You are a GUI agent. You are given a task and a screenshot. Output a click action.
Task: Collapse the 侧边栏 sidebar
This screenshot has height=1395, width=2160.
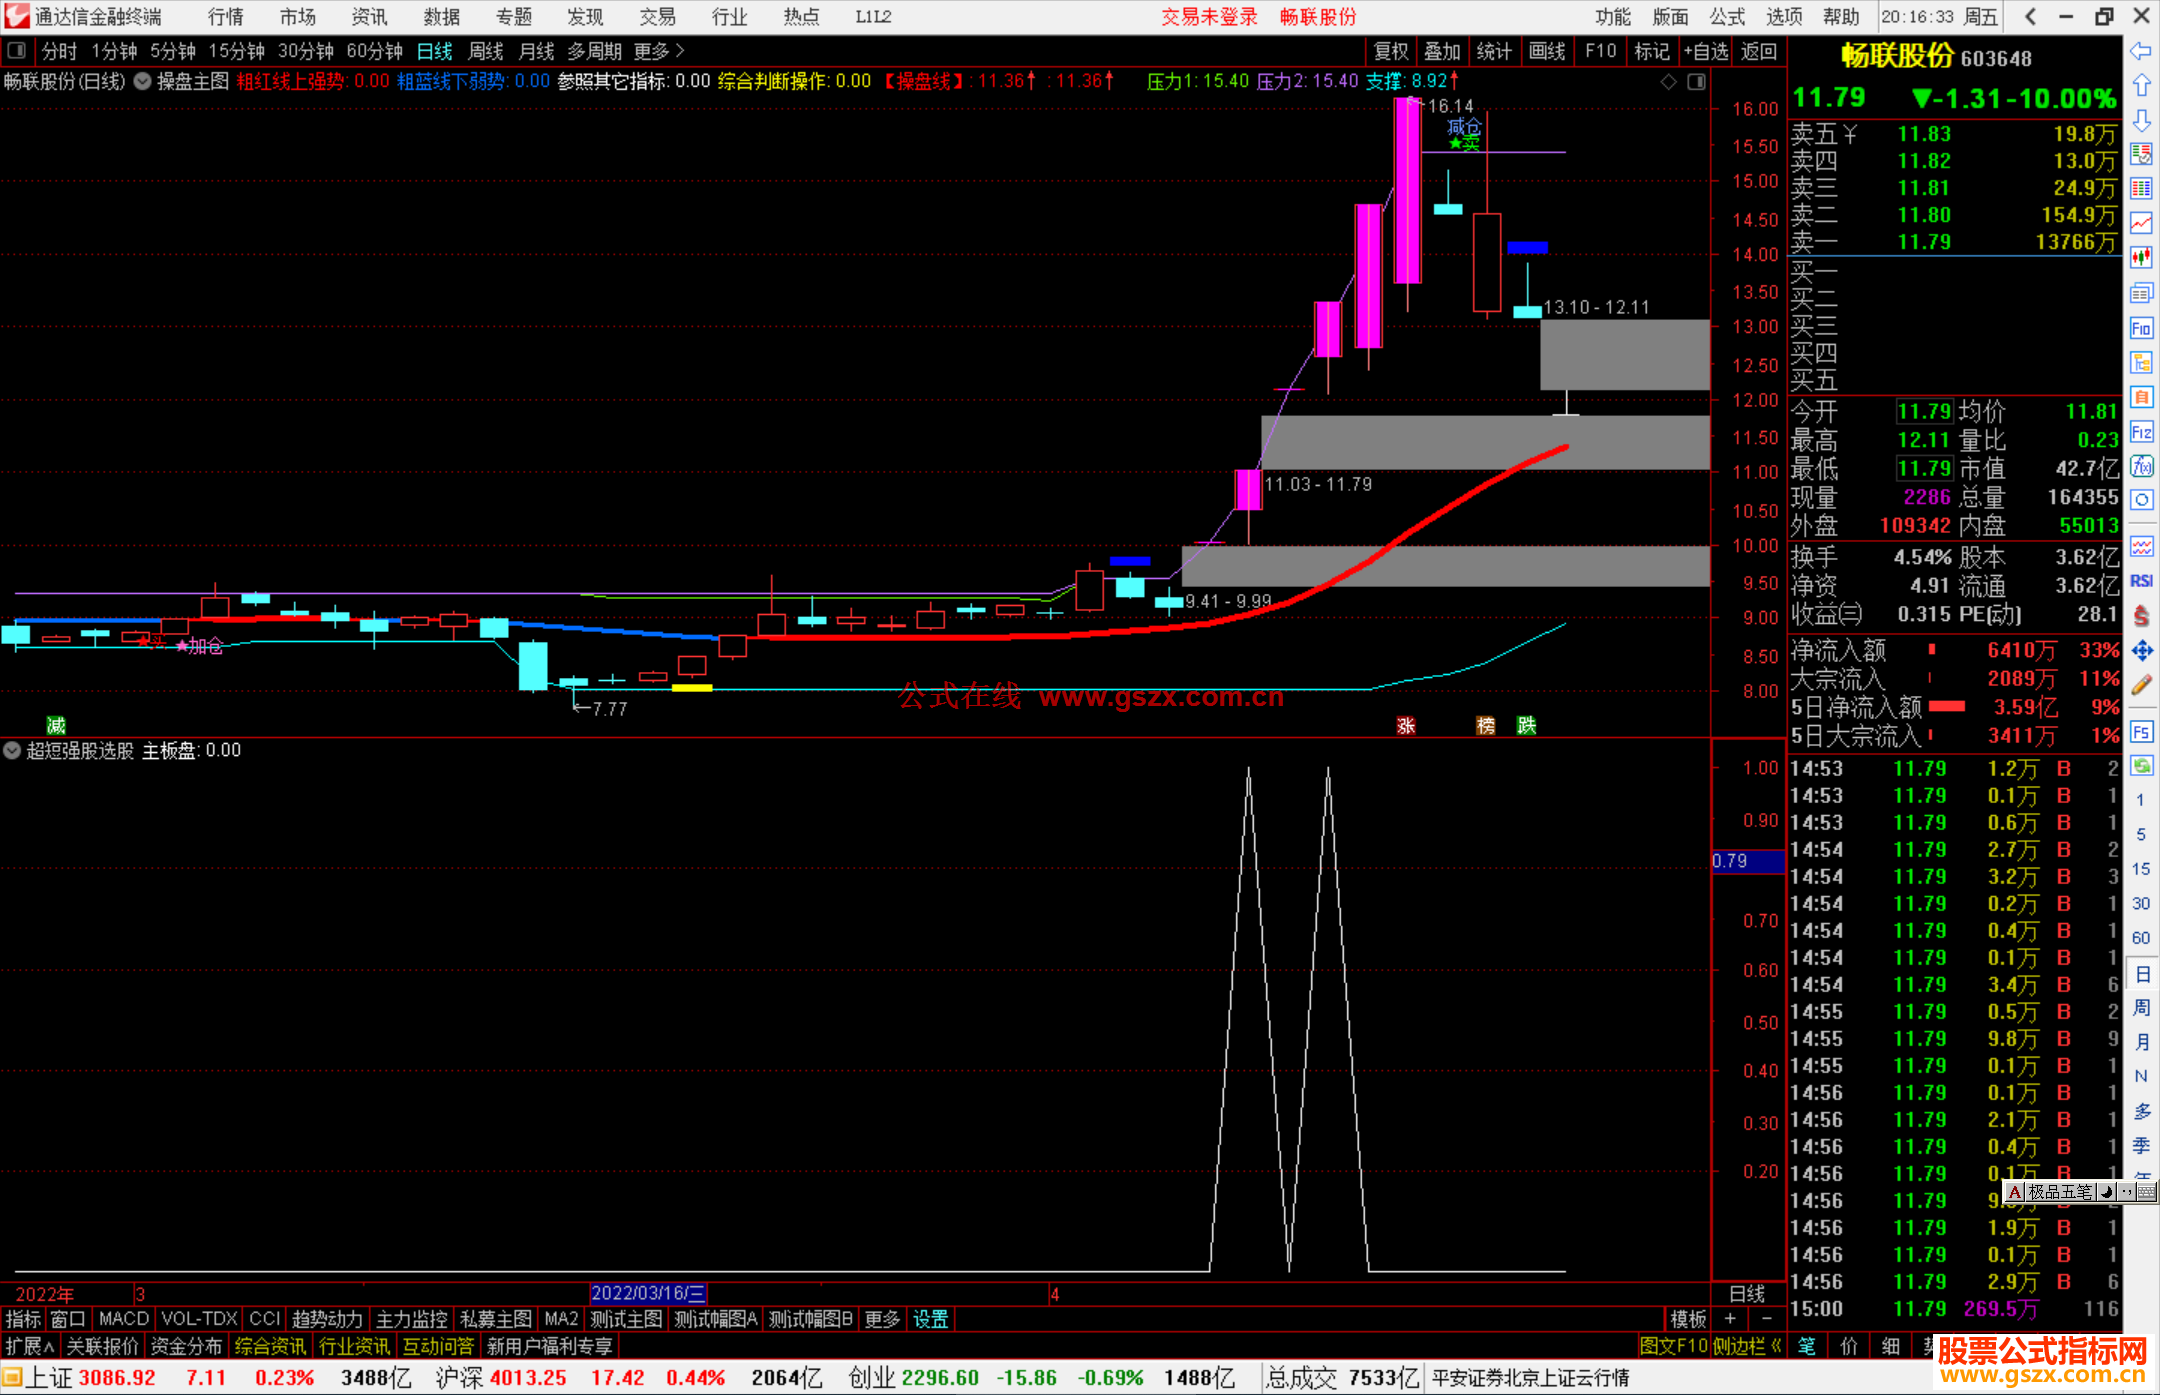1747,1346
